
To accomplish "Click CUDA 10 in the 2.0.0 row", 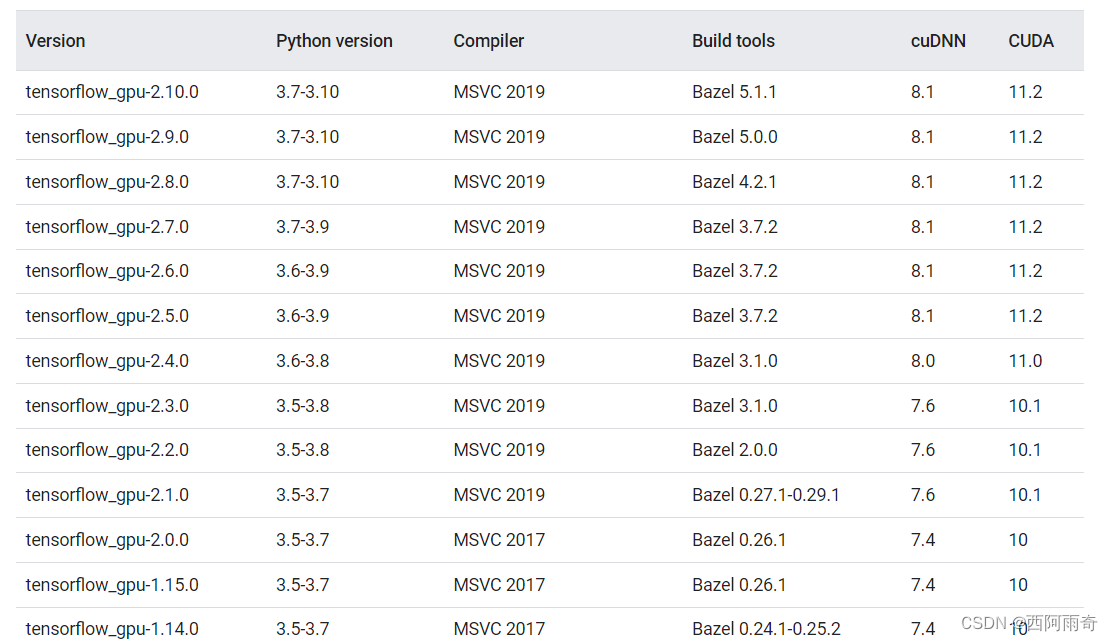I will pyautogui.click(x=1018, y=540).
